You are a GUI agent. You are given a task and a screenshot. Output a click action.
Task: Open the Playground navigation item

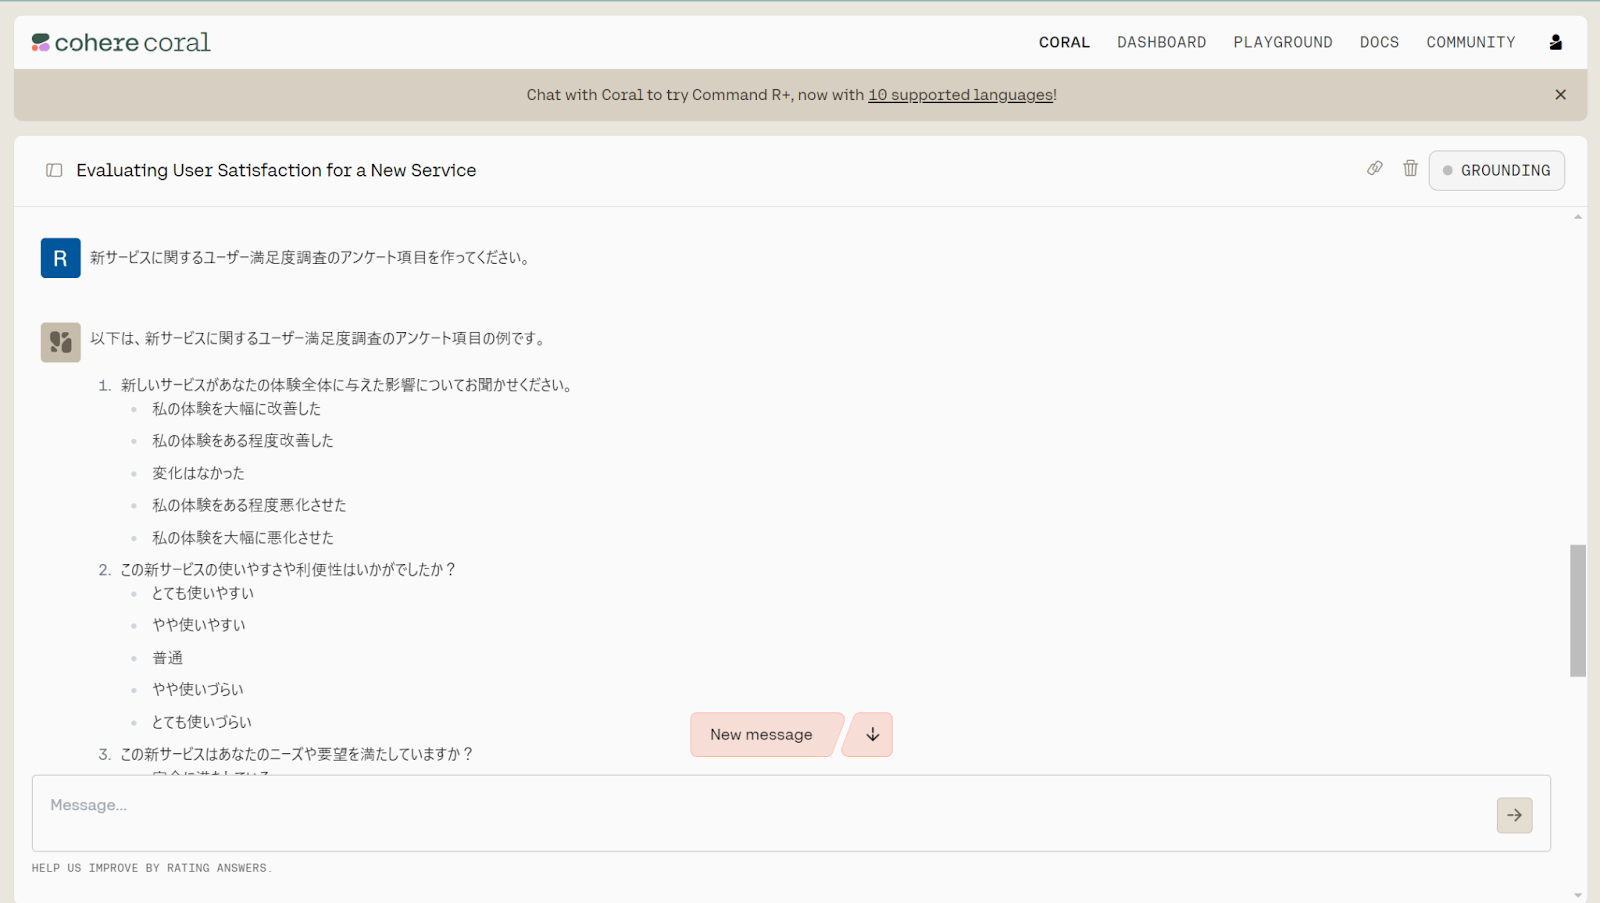[x=1282, y=42]
